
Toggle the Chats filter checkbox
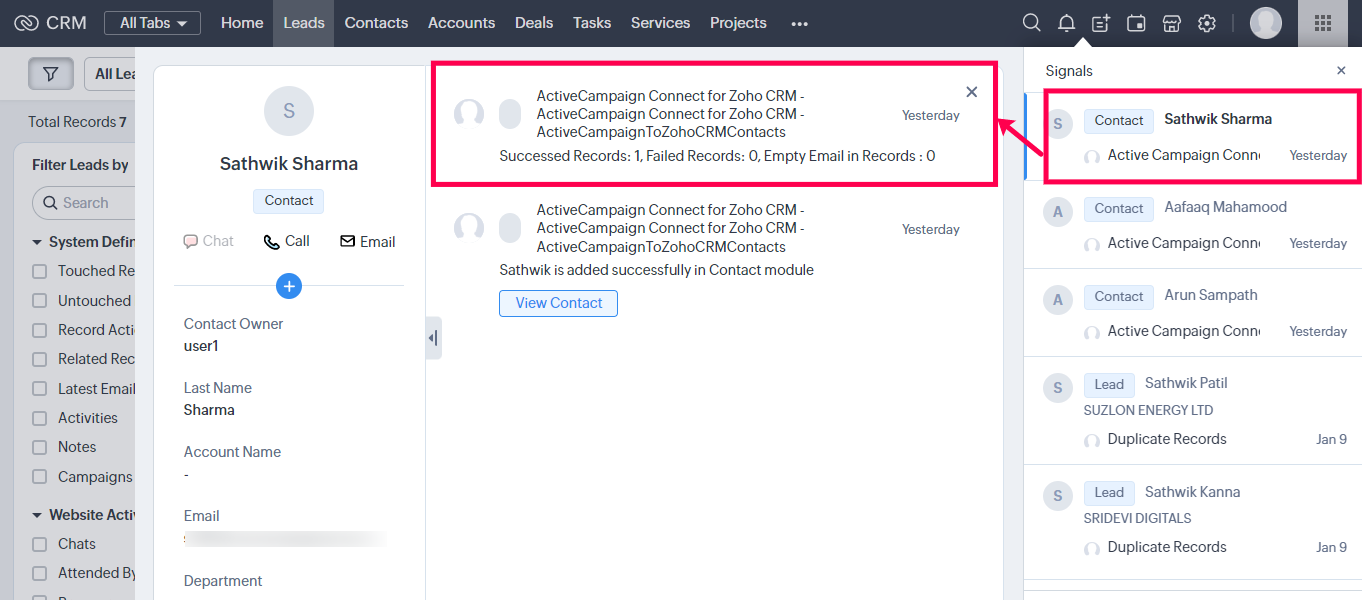pos(40,544)
